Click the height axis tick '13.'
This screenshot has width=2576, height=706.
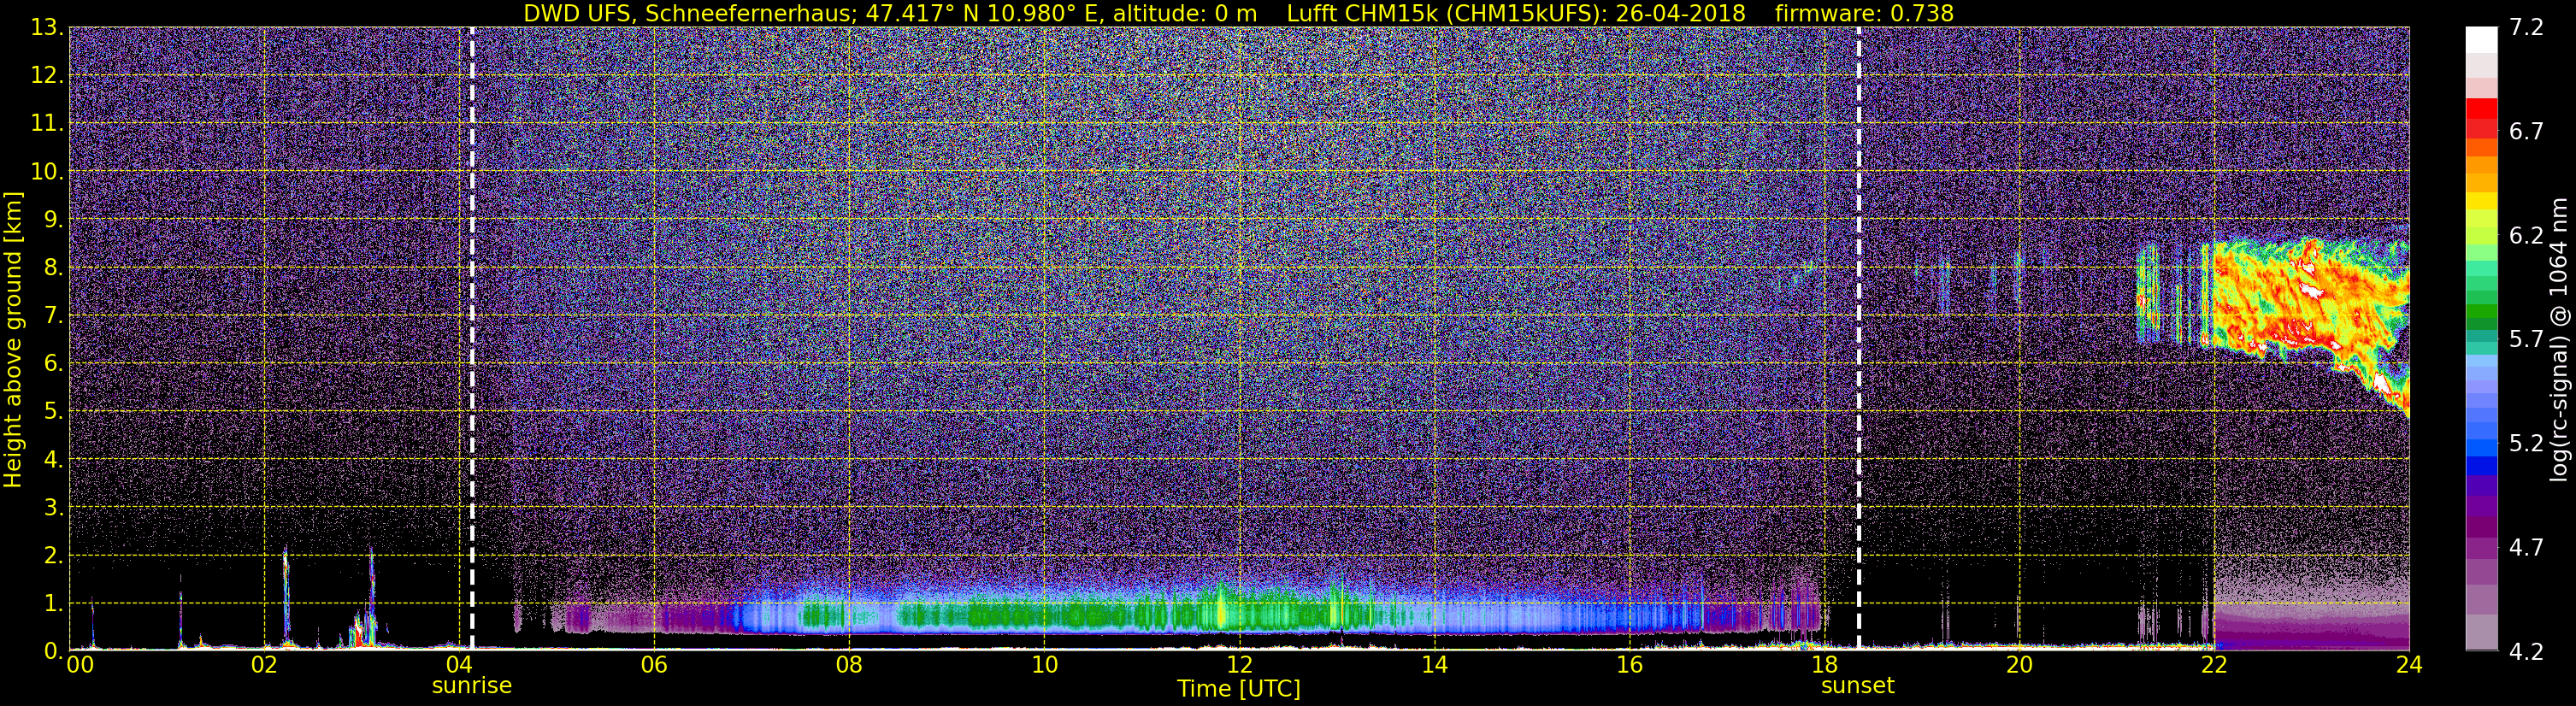(x=47, y=28)
